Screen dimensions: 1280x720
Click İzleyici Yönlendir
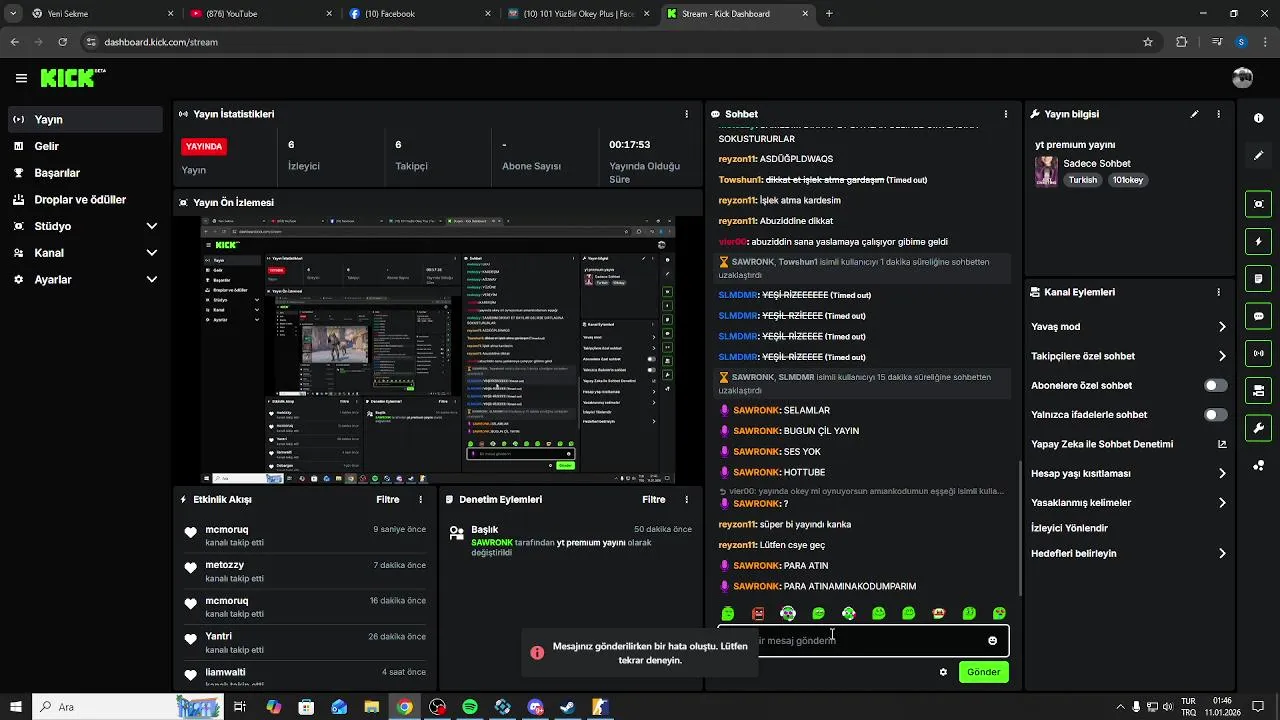(1069, 527)
